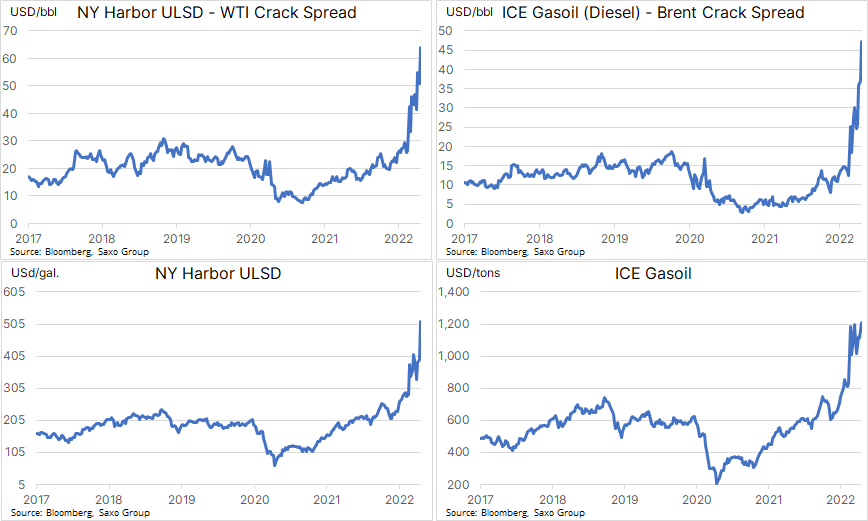Click the 70 y-axis value in the WTI chart
Image resolution: width=868 pixels, height=521 pixels.
point(10,31)
